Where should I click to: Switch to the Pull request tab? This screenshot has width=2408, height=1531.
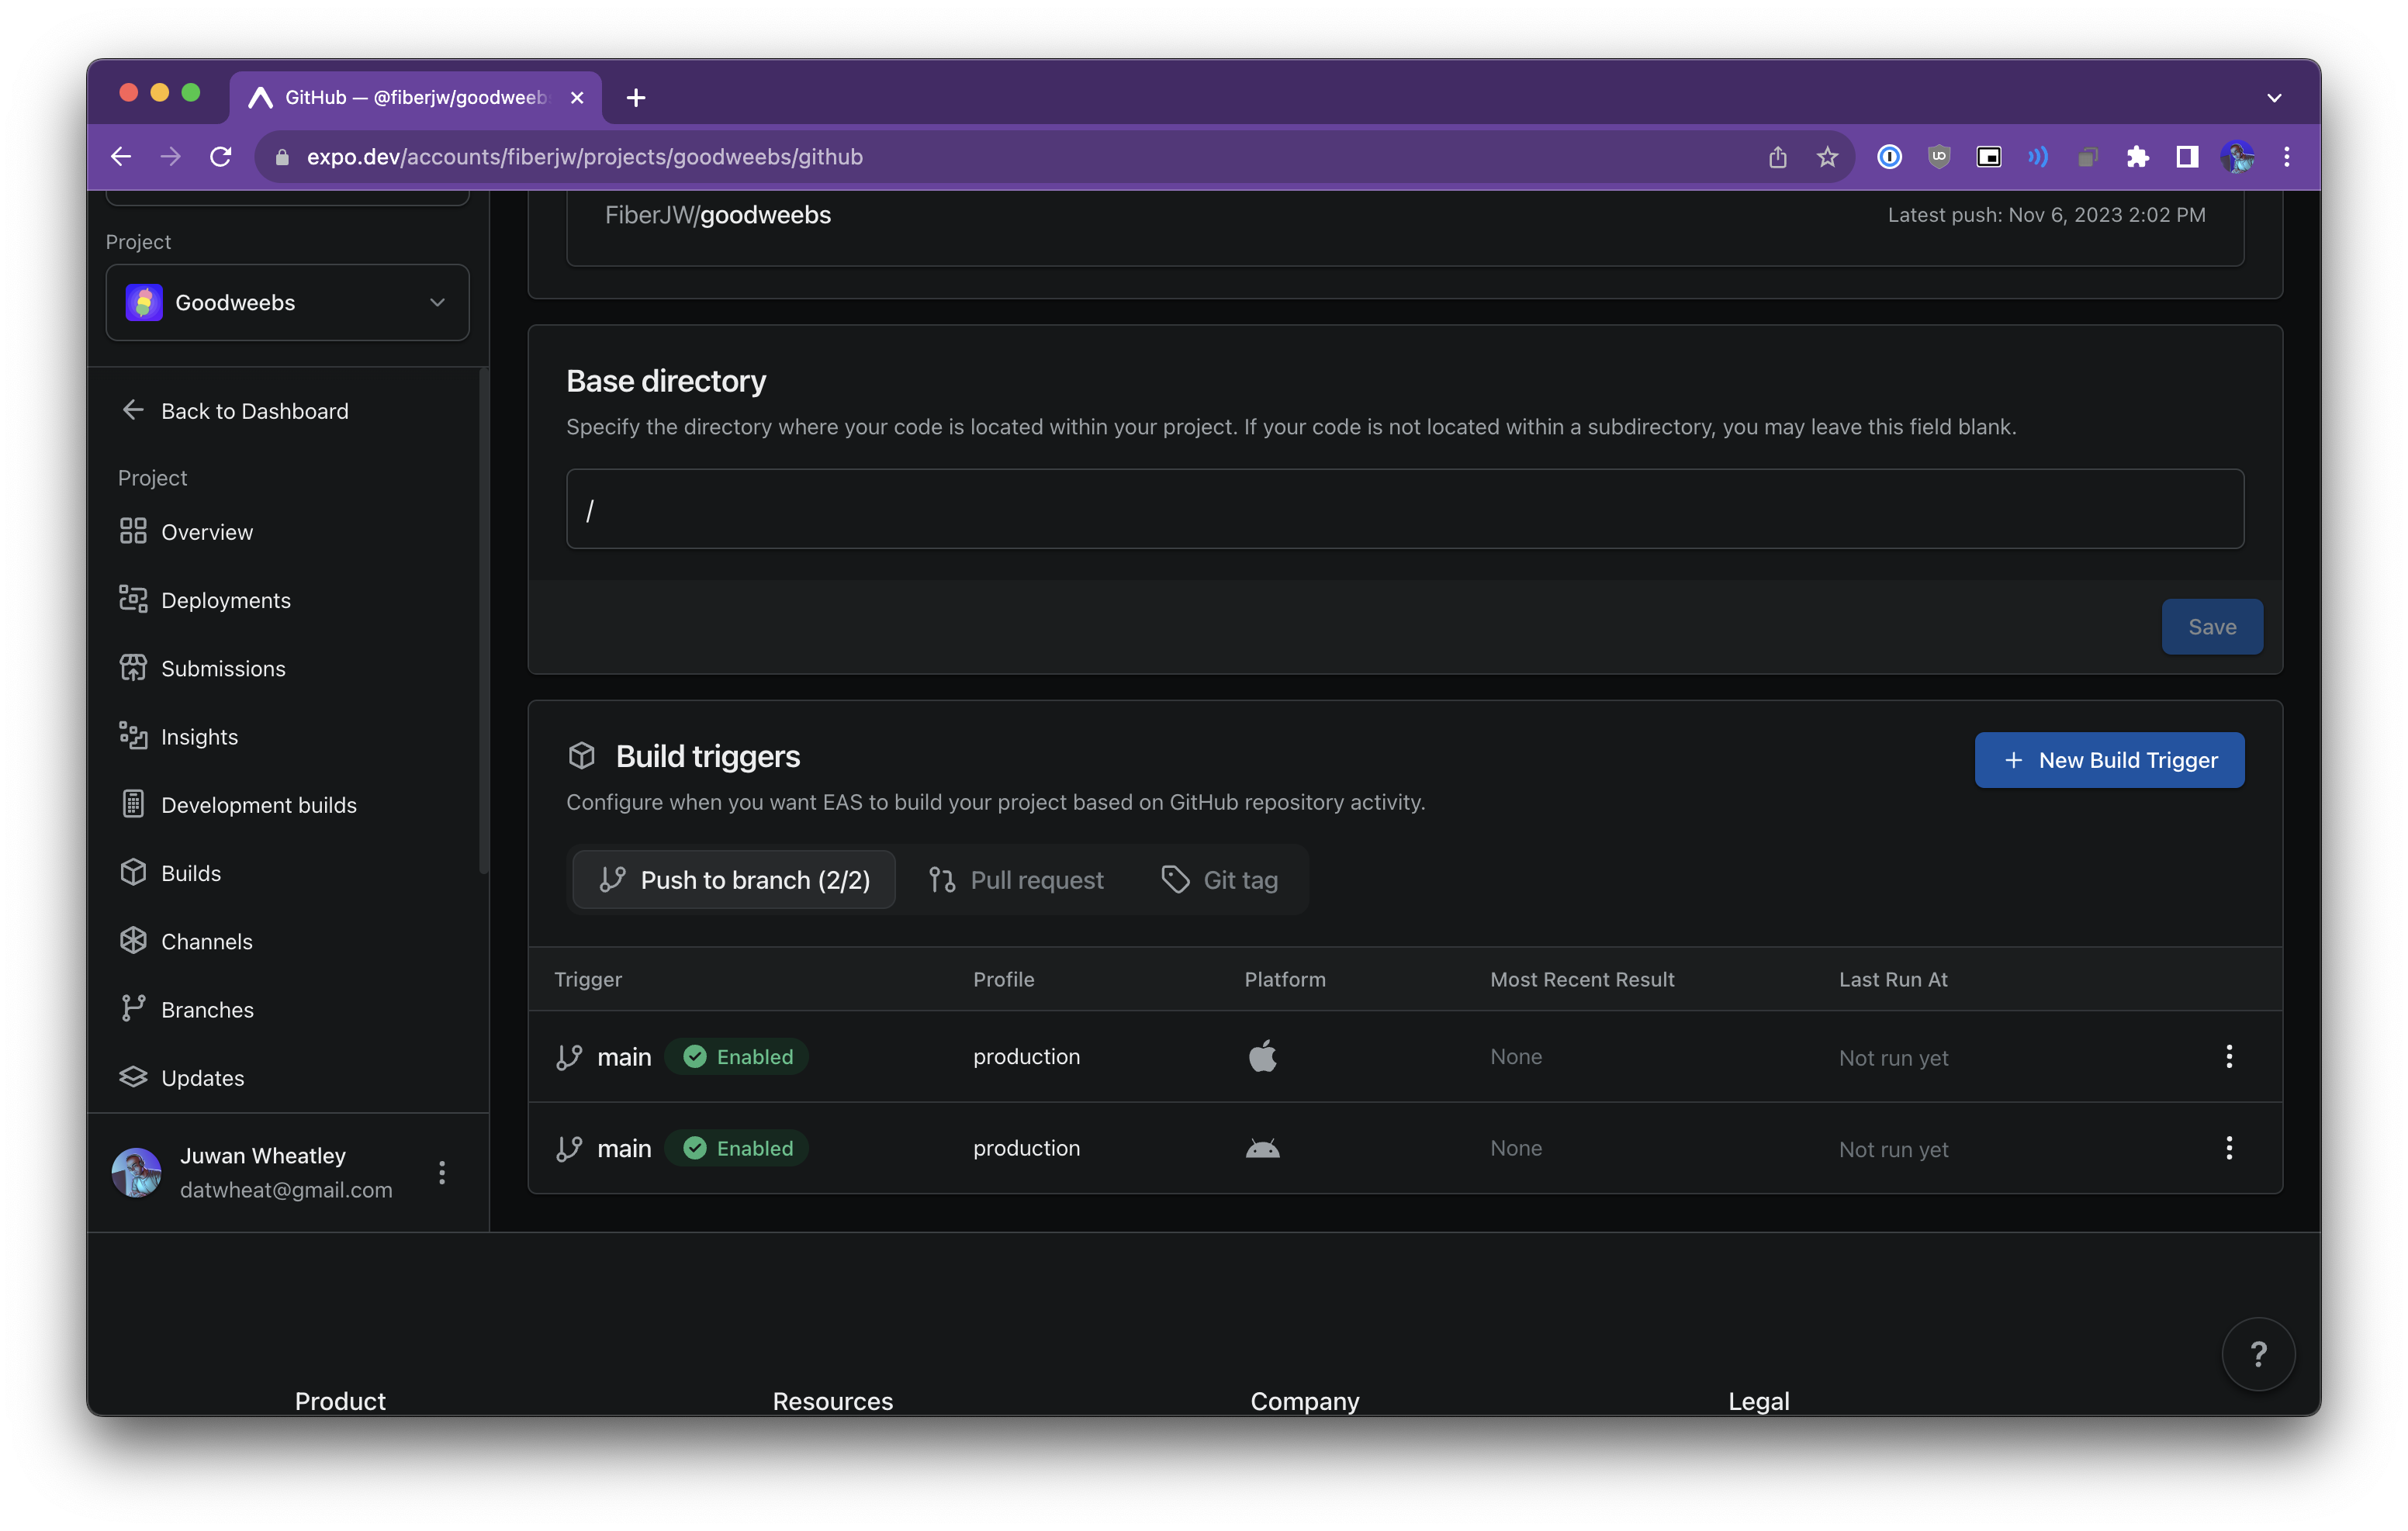[1016, 879]
